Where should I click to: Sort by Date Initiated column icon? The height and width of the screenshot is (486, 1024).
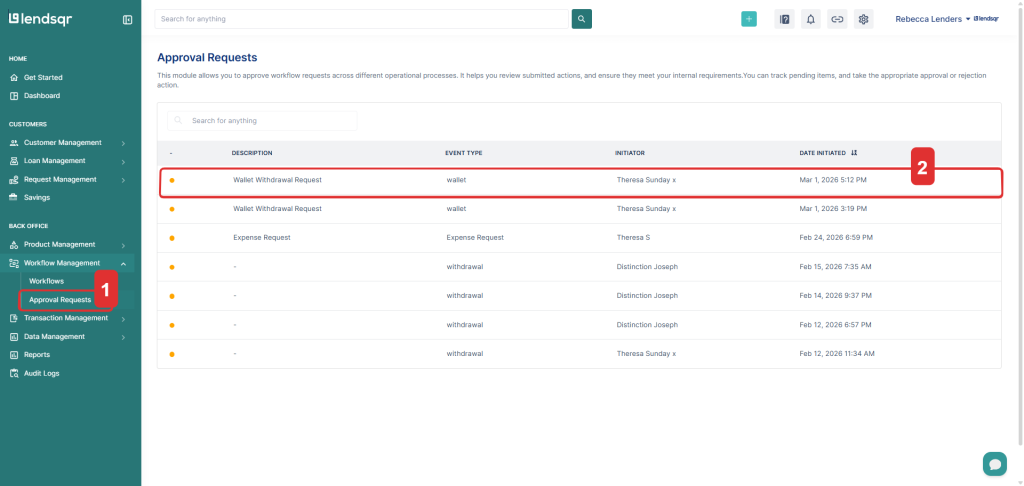pos(854,153)
